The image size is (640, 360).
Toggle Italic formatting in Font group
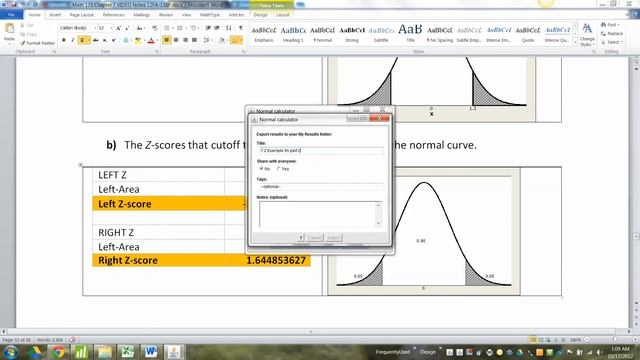pyautogui.click(x=73, y=40)
